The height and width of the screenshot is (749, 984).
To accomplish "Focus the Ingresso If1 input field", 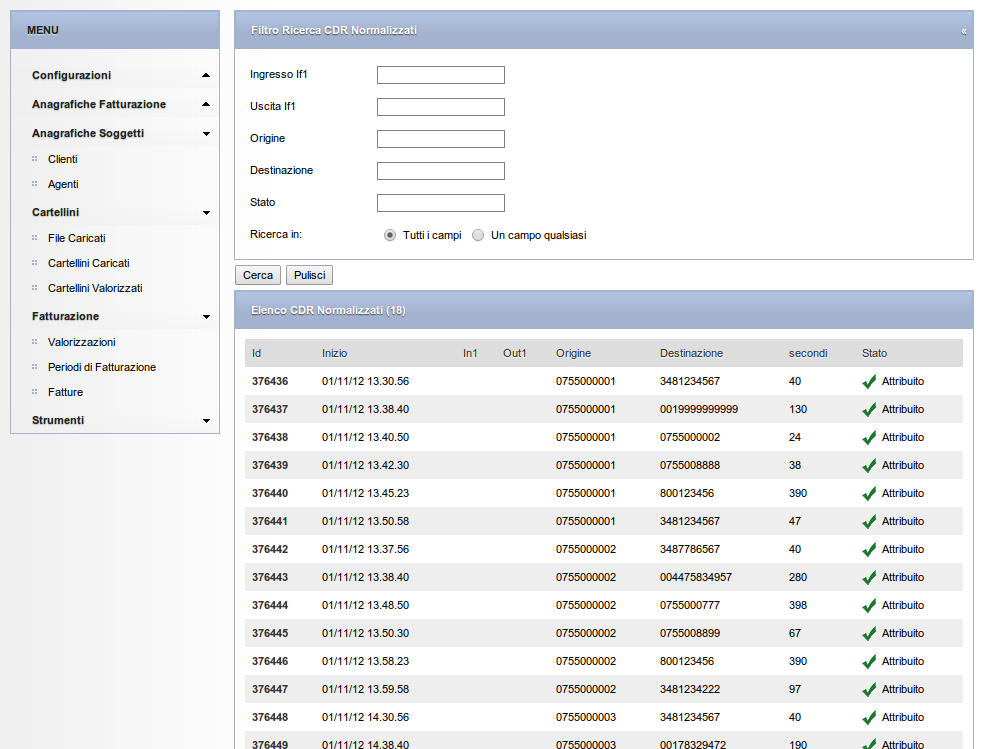I will click(441, 75).
